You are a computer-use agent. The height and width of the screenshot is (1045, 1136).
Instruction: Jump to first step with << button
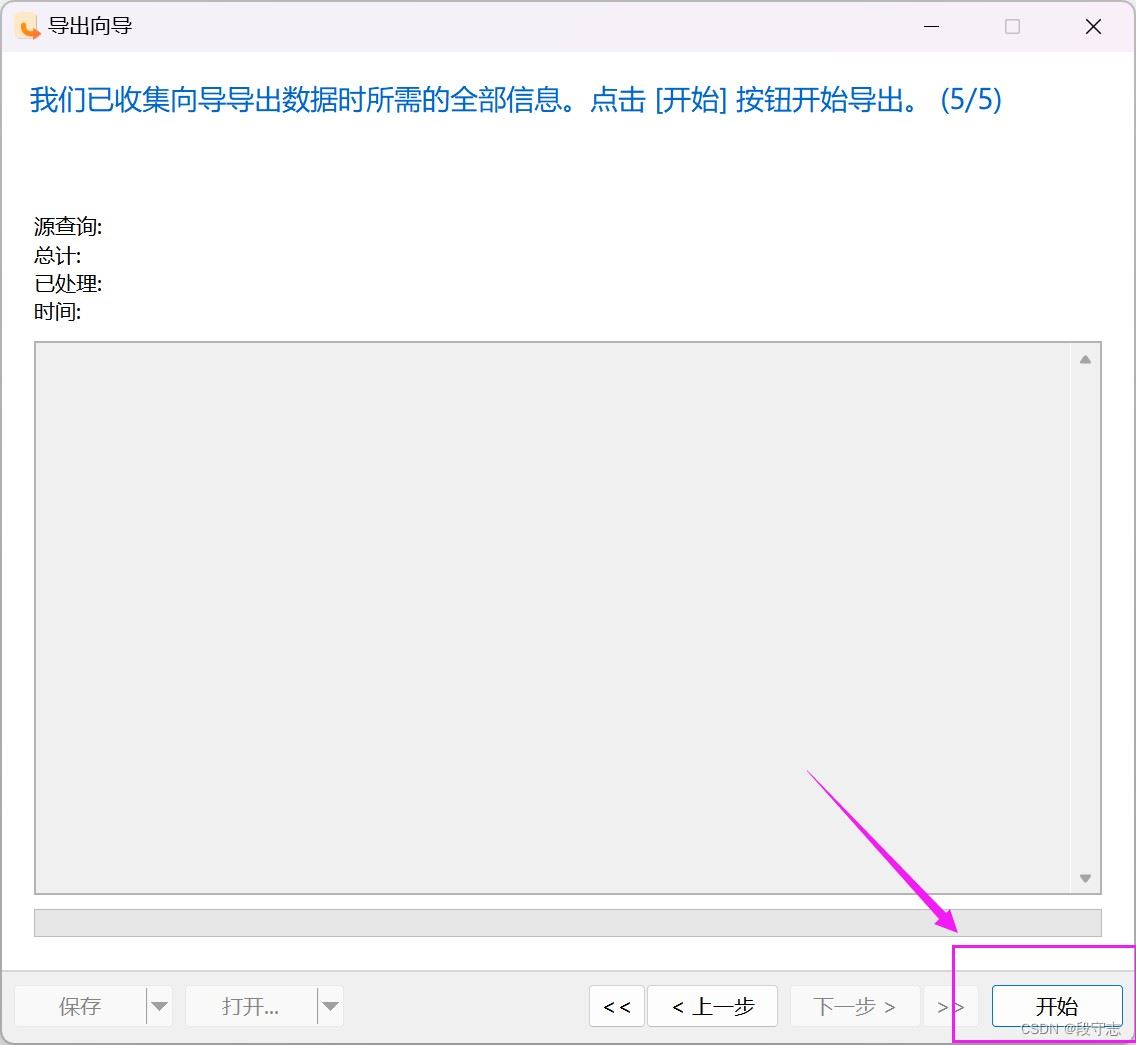[617, 1006]
